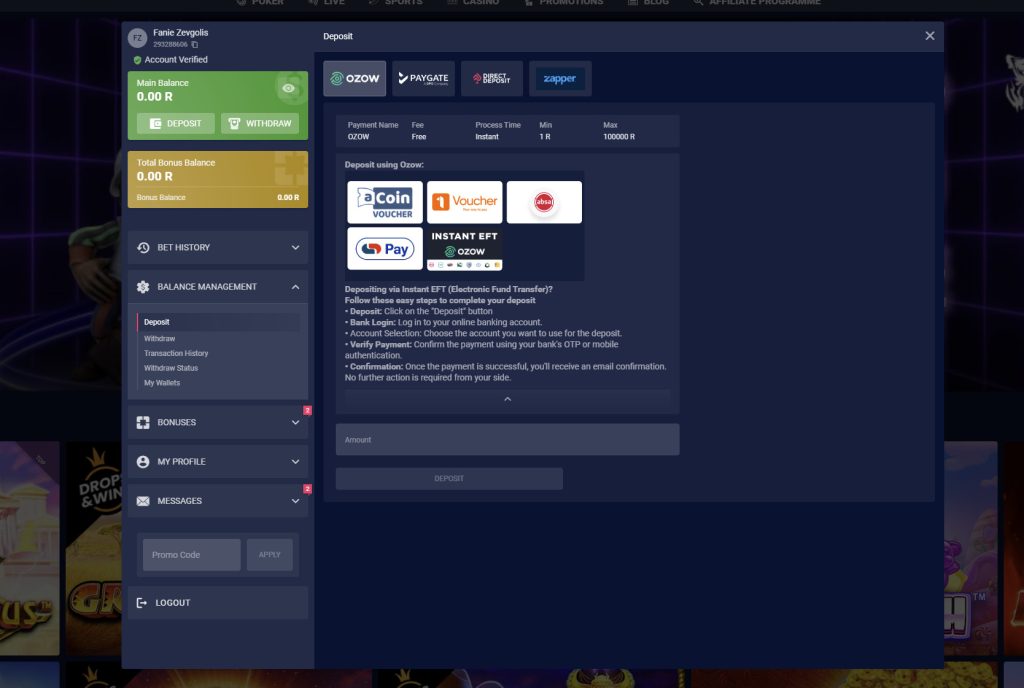Expand the My Profile section
The image size is (1024, 688).
click(217, 461)
